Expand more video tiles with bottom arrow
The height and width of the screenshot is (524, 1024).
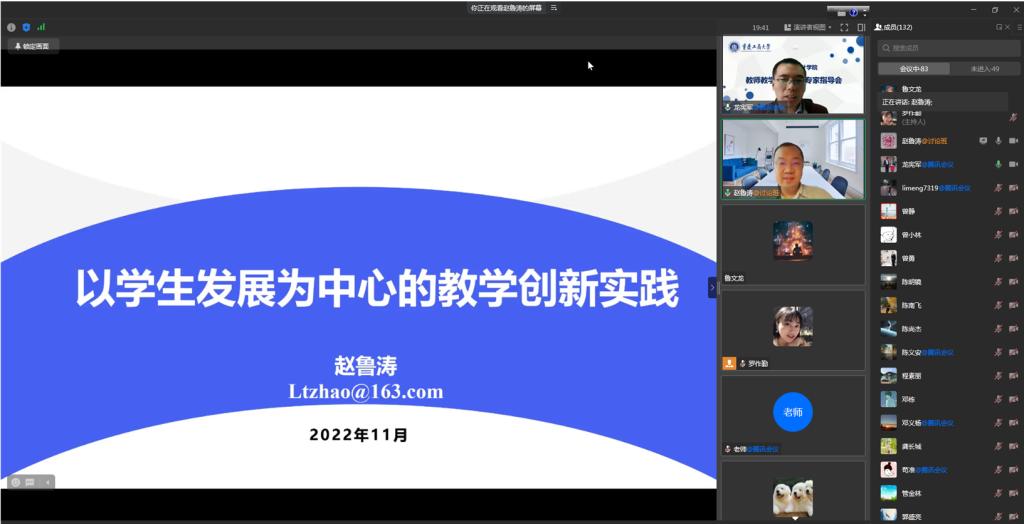[794, 518]
